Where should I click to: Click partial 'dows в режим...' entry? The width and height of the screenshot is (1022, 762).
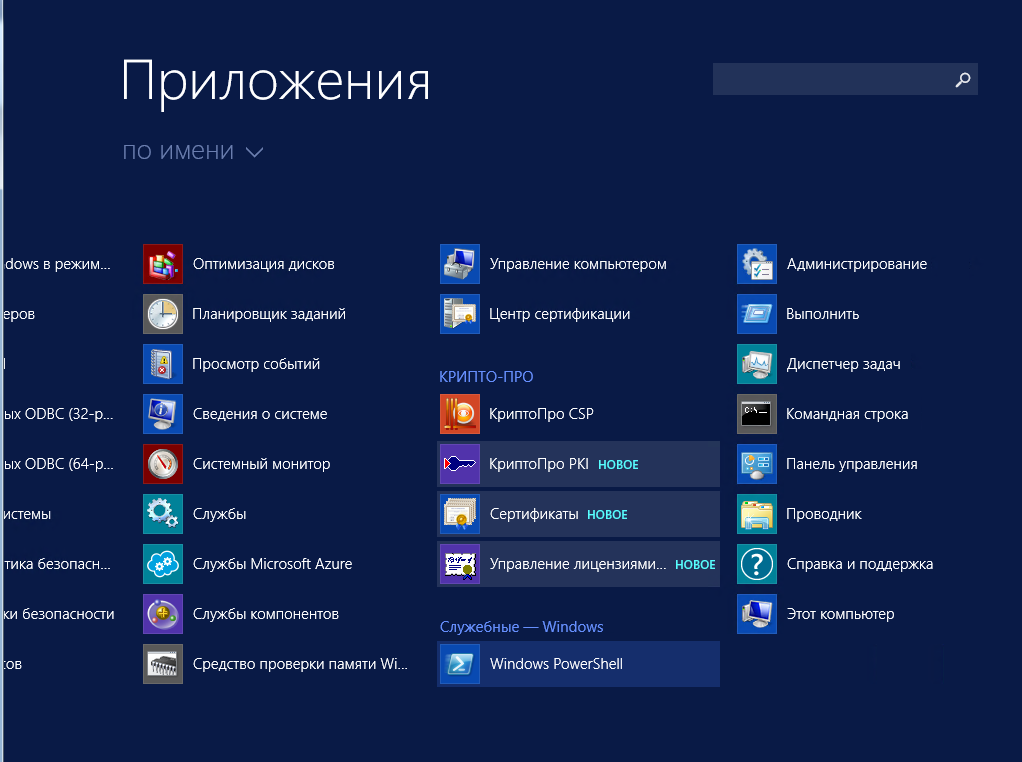(57, 264)
